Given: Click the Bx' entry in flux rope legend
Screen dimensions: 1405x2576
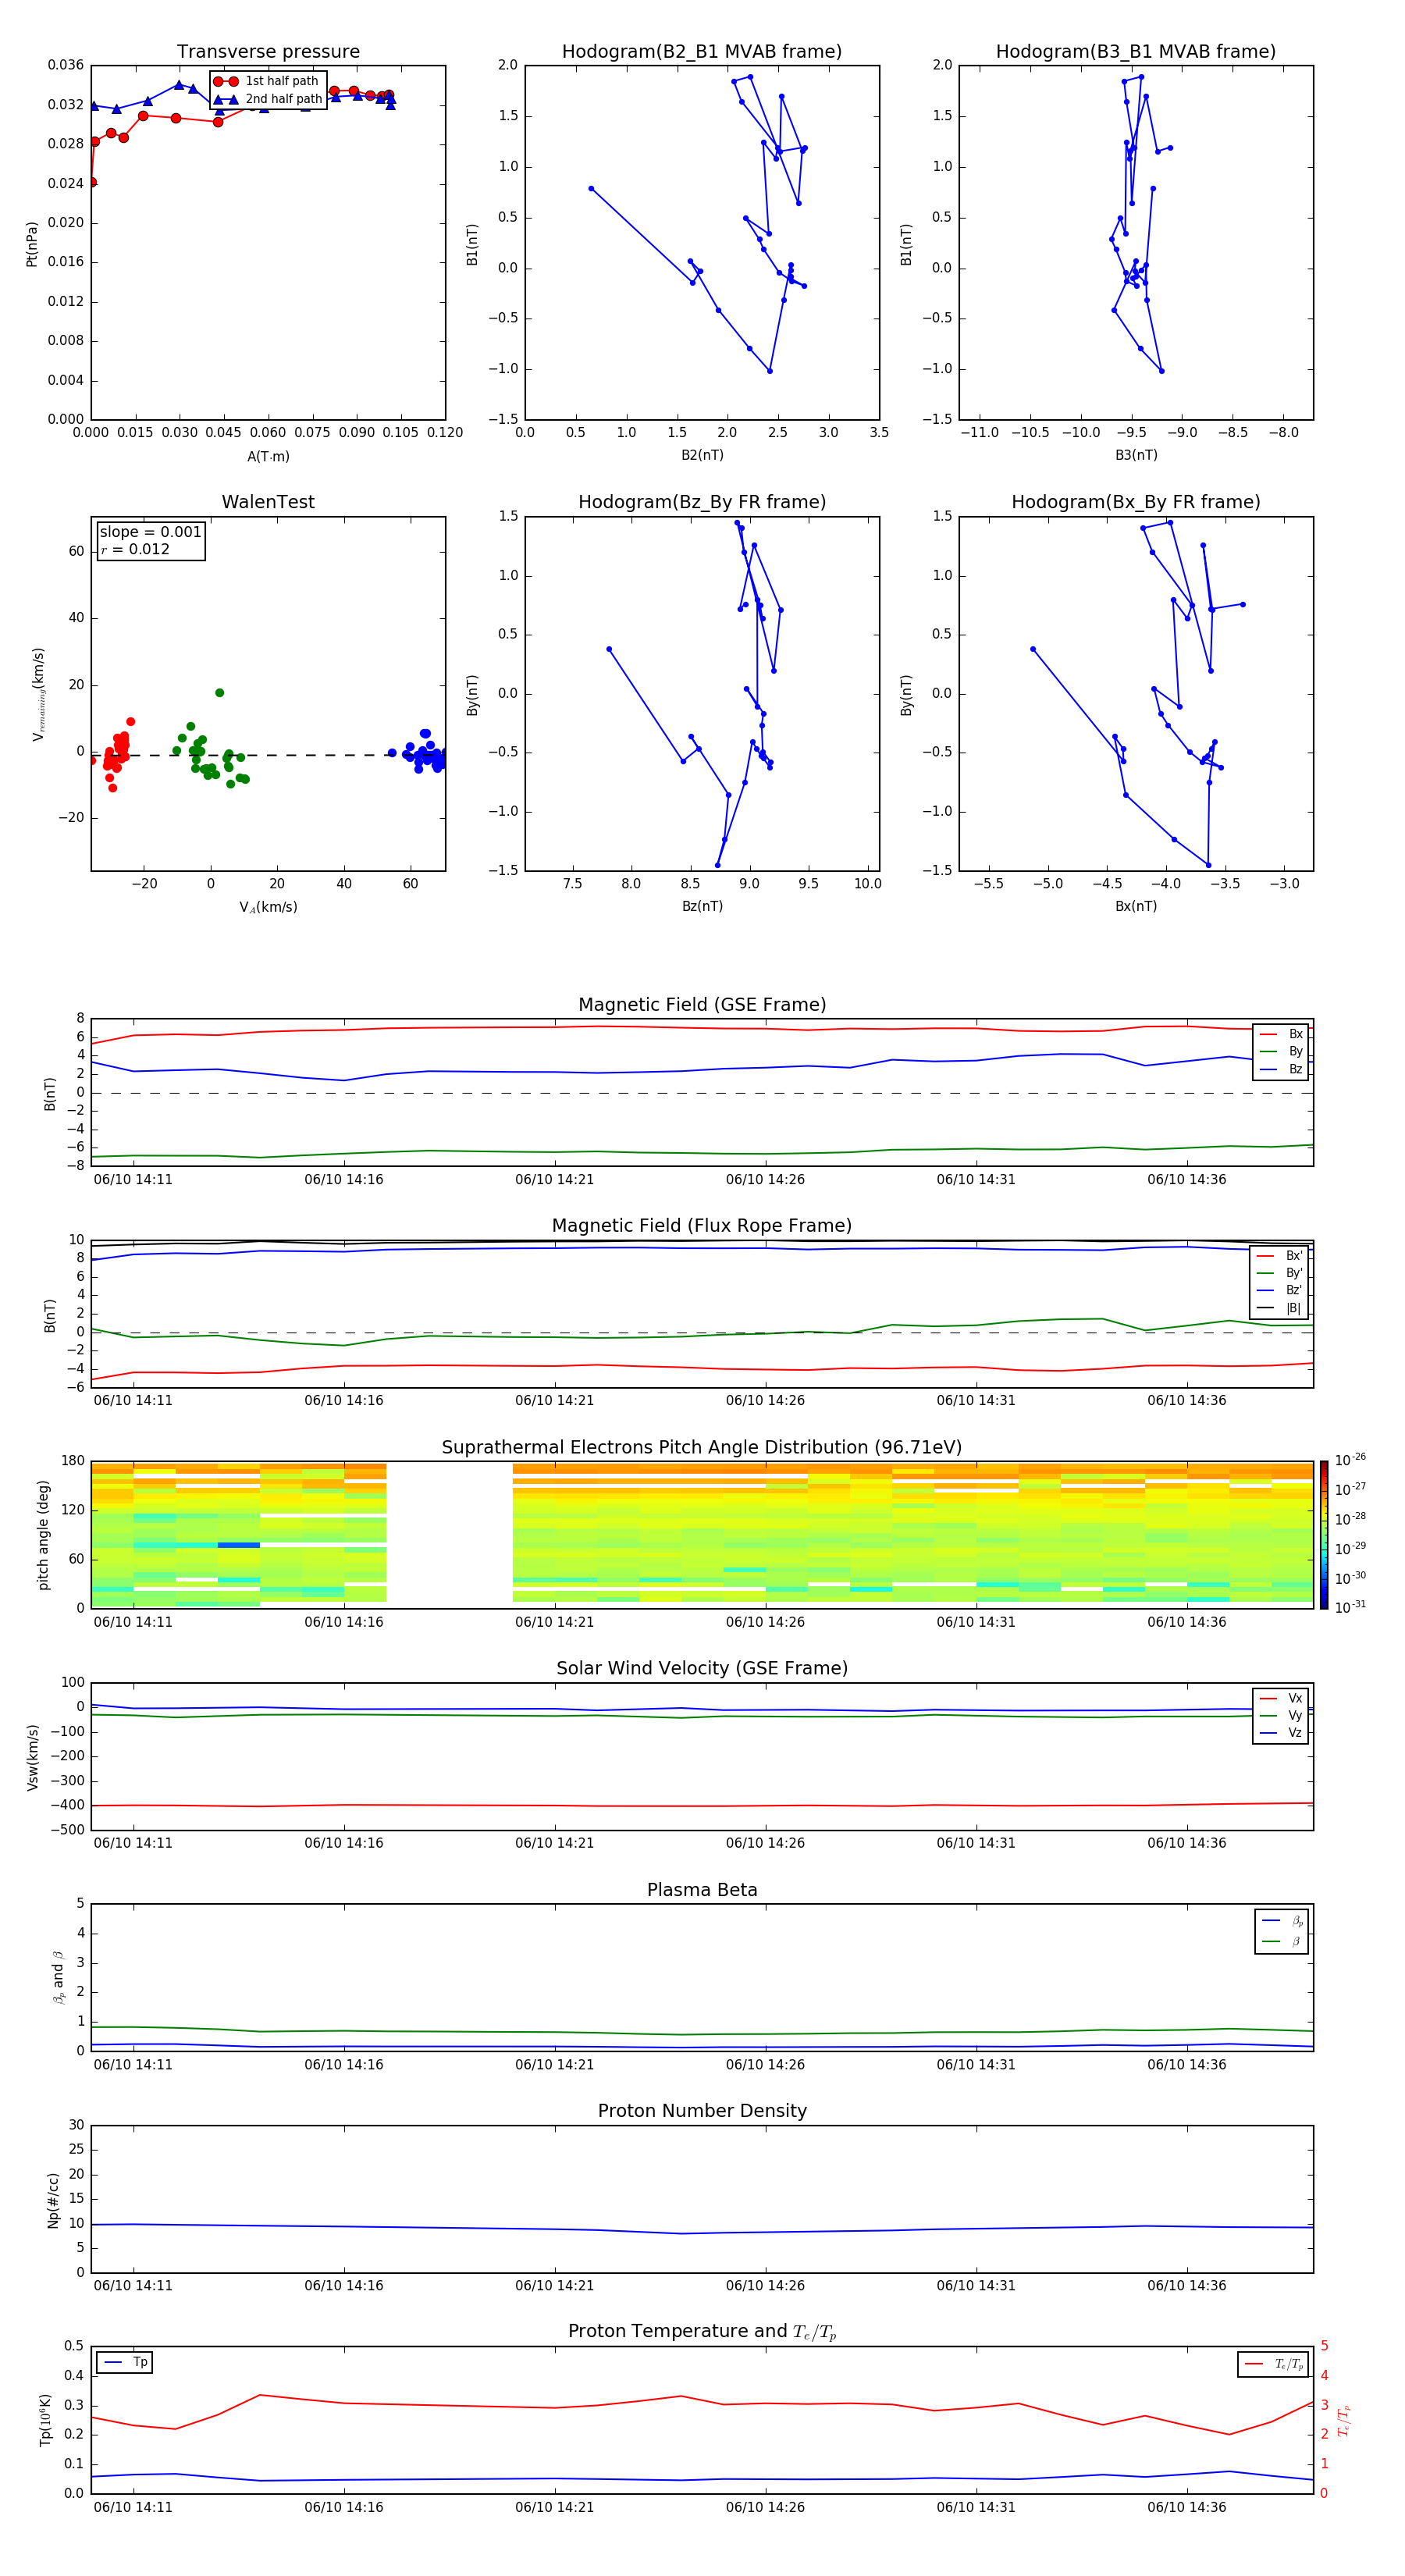Looking at the screenshot, I should click(x=1279, y=1256).
